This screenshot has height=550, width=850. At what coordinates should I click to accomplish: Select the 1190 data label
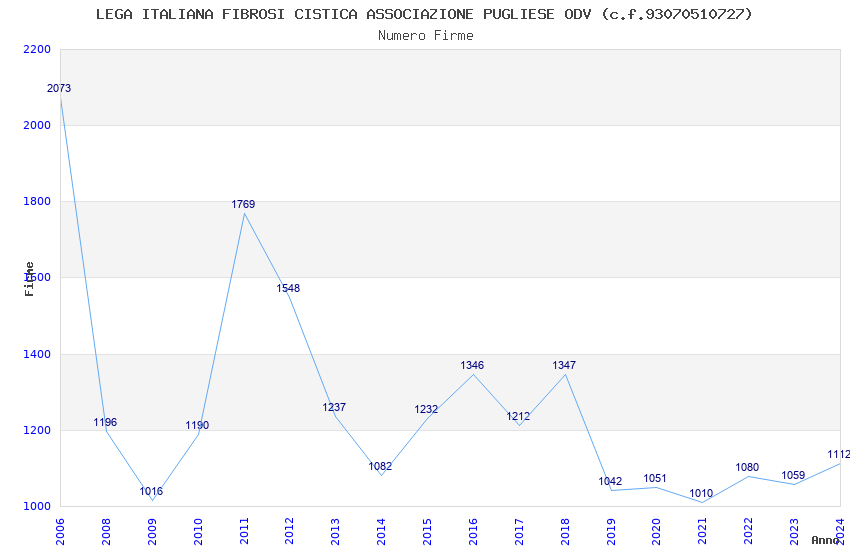tap(197, 425)
